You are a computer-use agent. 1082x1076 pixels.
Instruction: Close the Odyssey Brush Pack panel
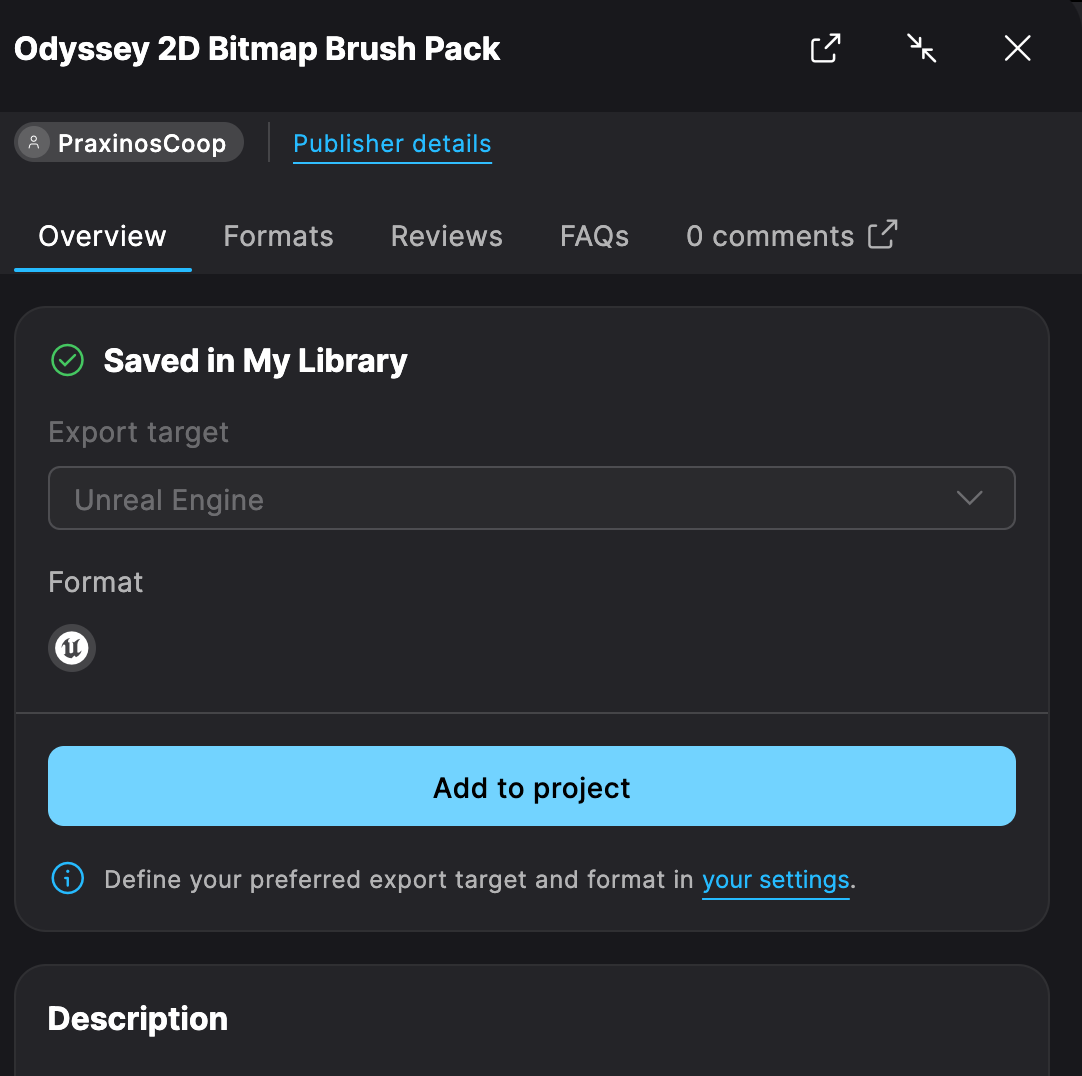coord(1017,48)
